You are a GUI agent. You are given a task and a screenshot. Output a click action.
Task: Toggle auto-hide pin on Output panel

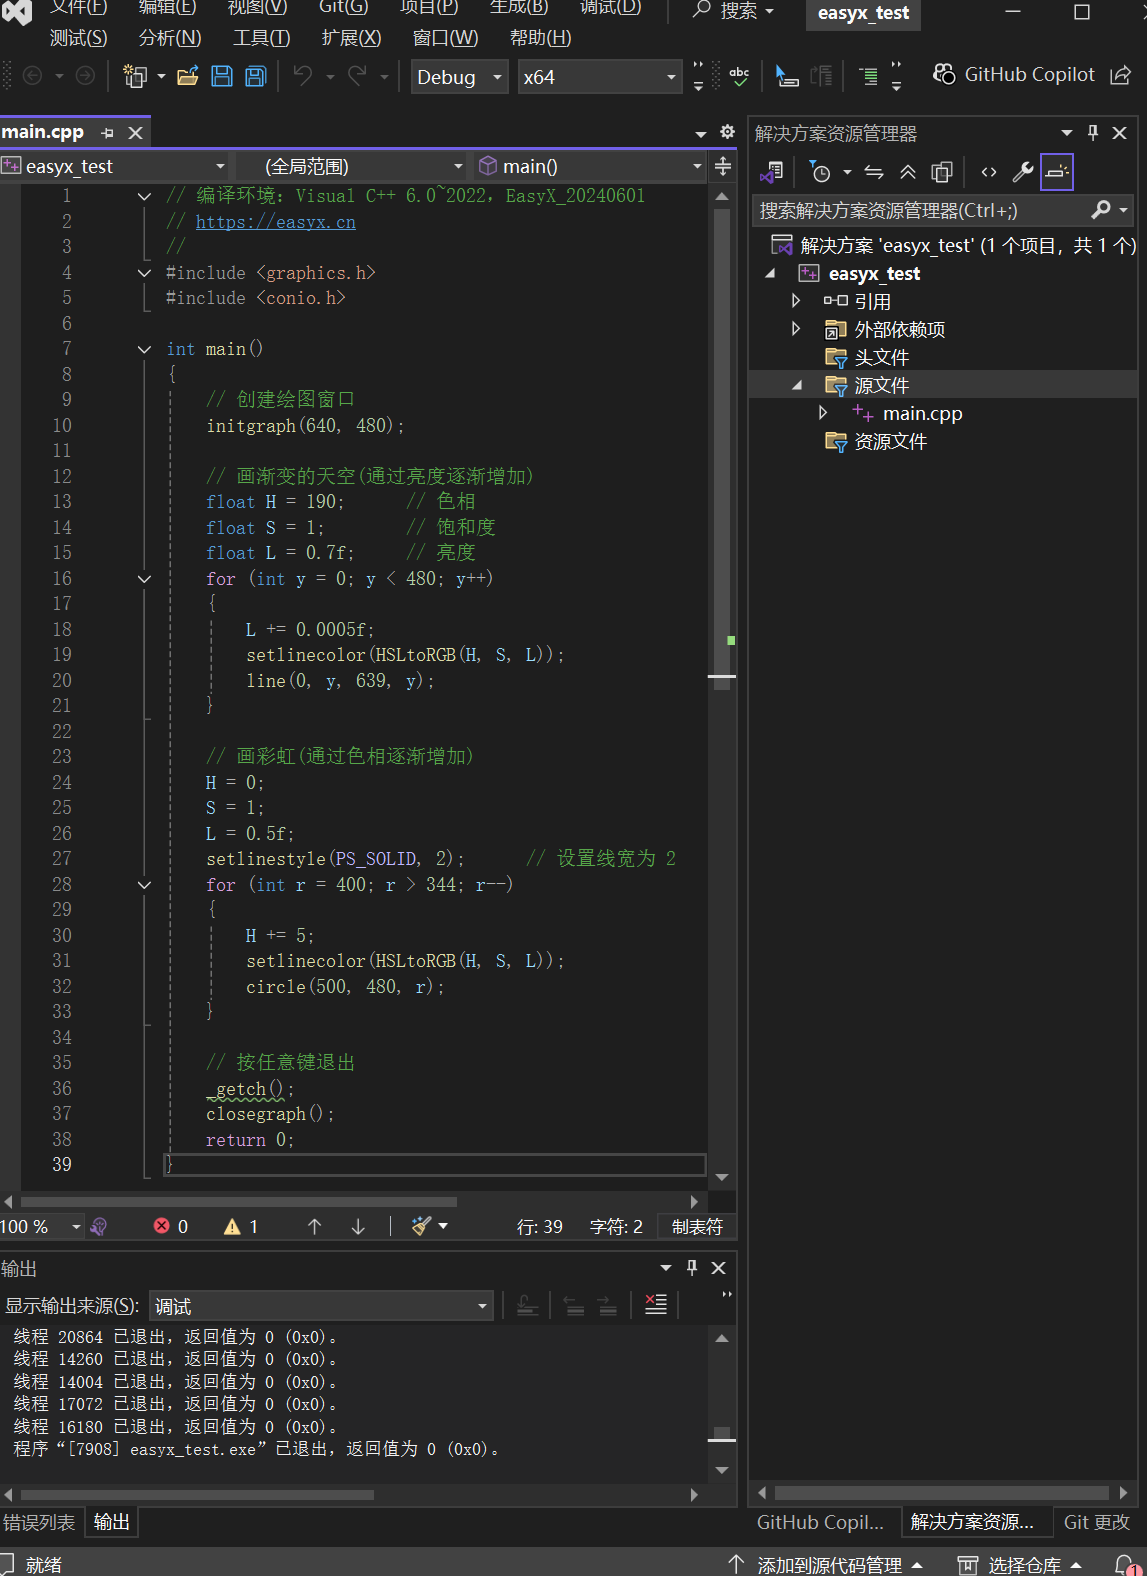coord(692,1267)
